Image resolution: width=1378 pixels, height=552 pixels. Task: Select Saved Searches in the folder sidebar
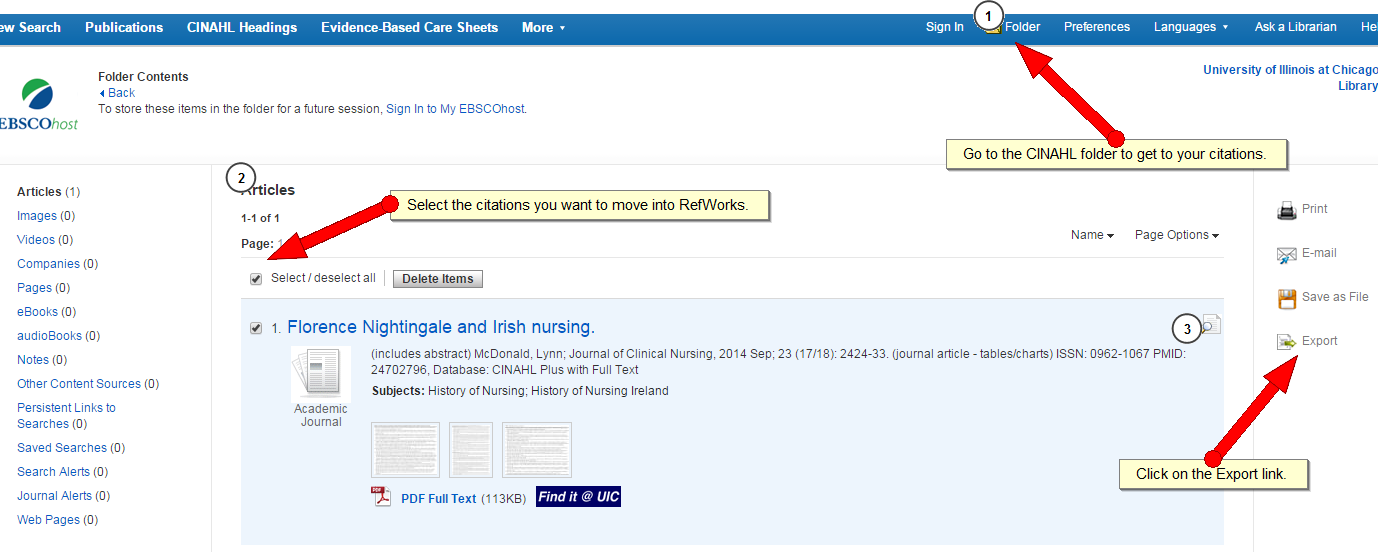71,448
